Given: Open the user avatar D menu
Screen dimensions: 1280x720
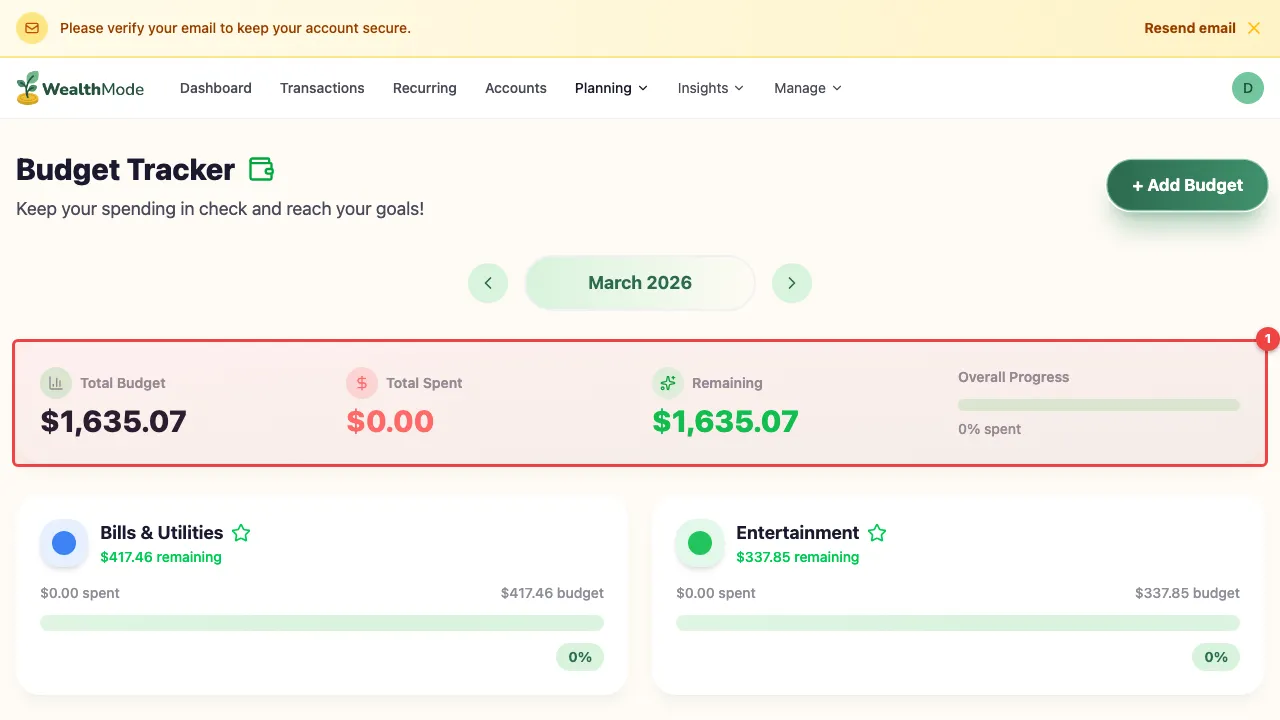Looking at the screenshot, I should point(1247,88).
